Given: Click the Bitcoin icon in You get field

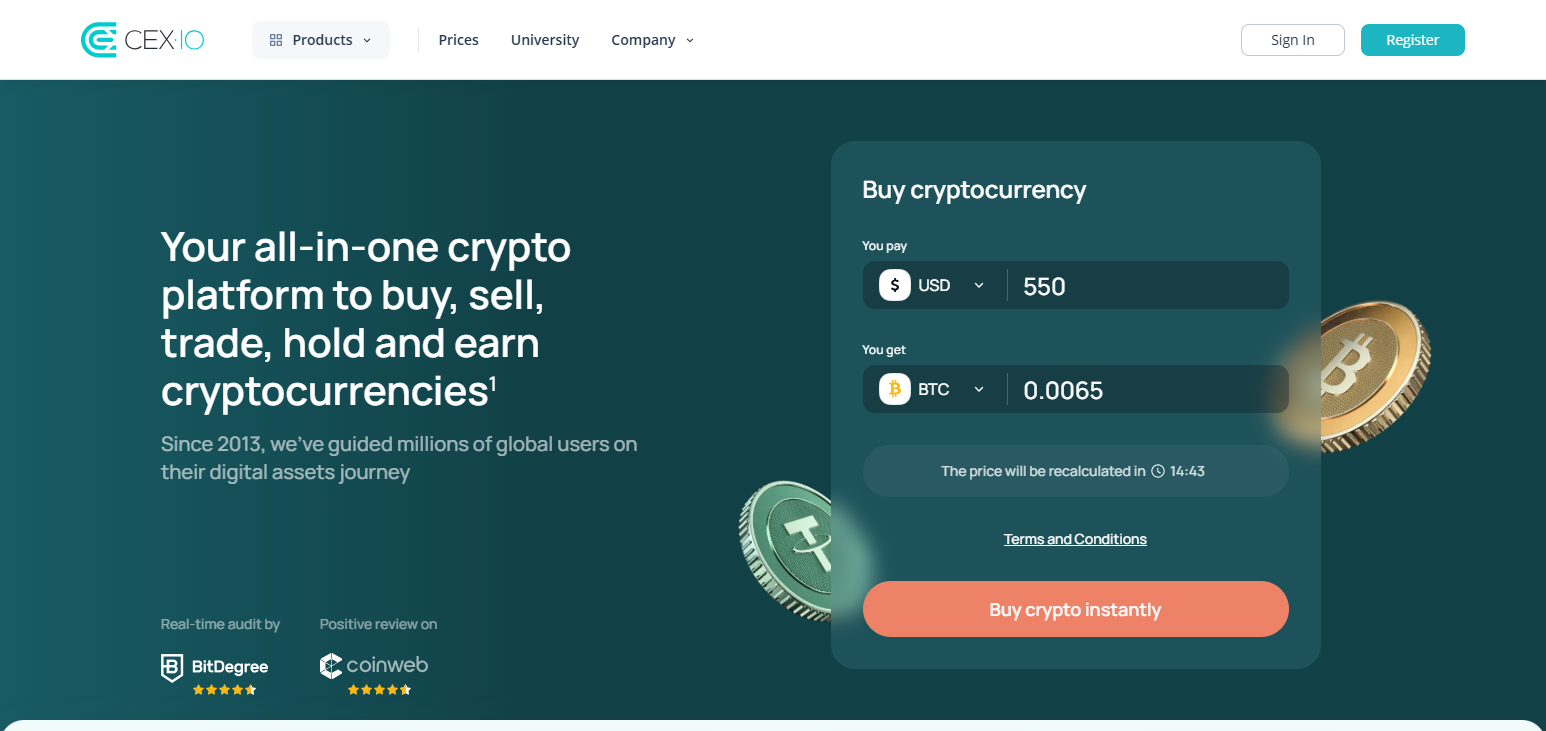Looking at the screenshot, I should click(x=893, y=389).
